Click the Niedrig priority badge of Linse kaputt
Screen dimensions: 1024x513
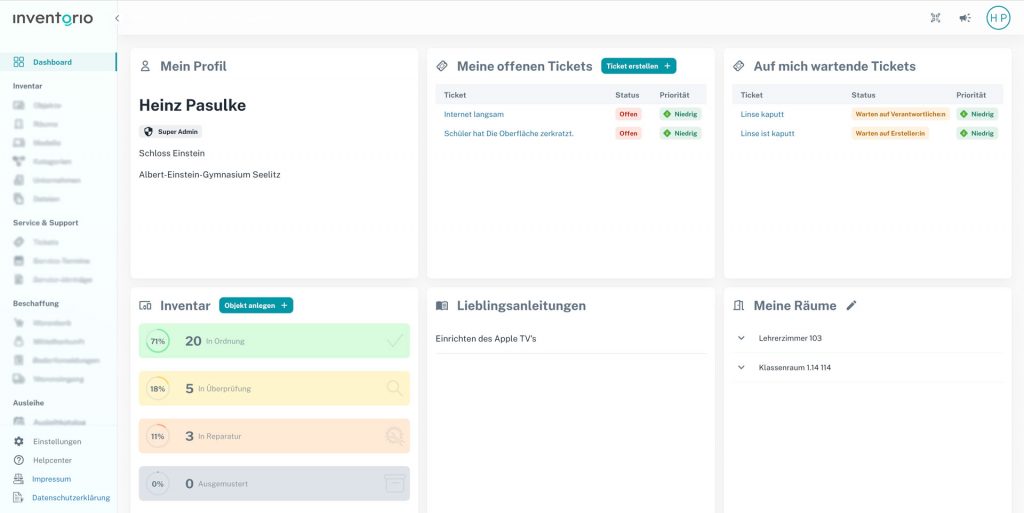pyautogui.click(x=977, y=114)
